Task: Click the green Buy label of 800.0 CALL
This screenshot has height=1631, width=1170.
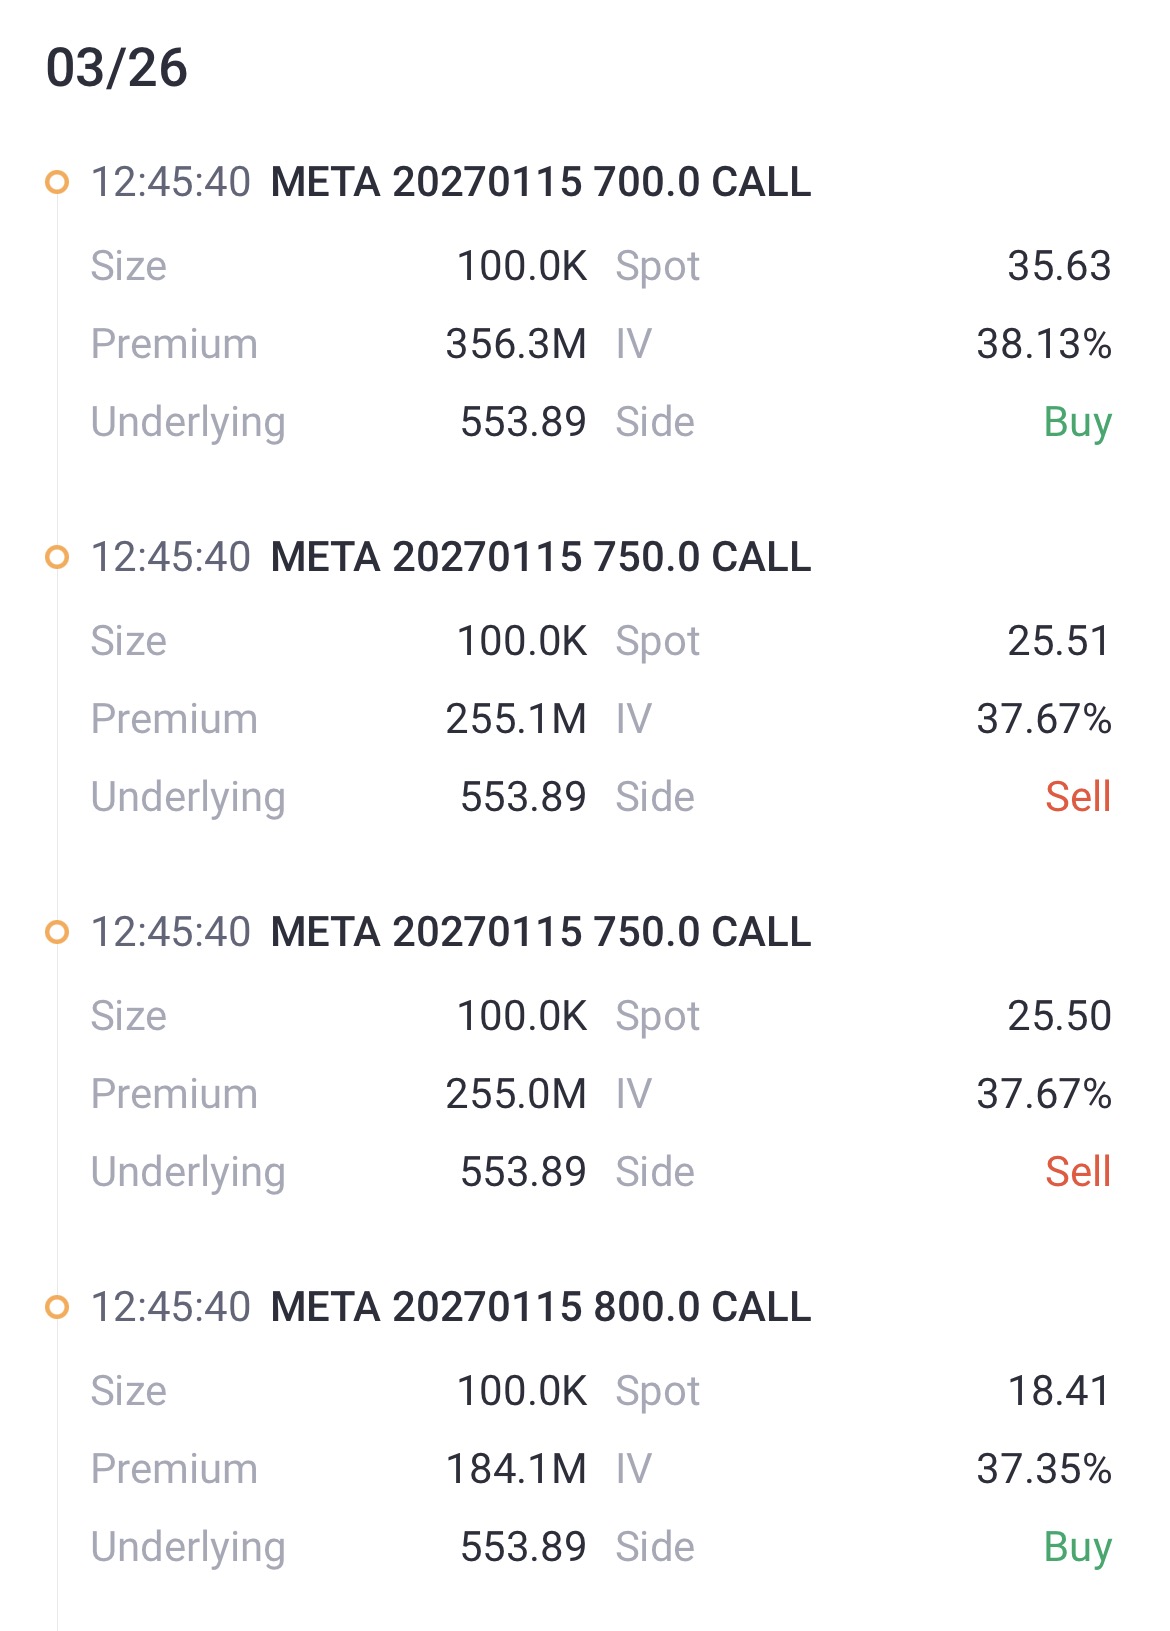Action: point(1077,1547)
